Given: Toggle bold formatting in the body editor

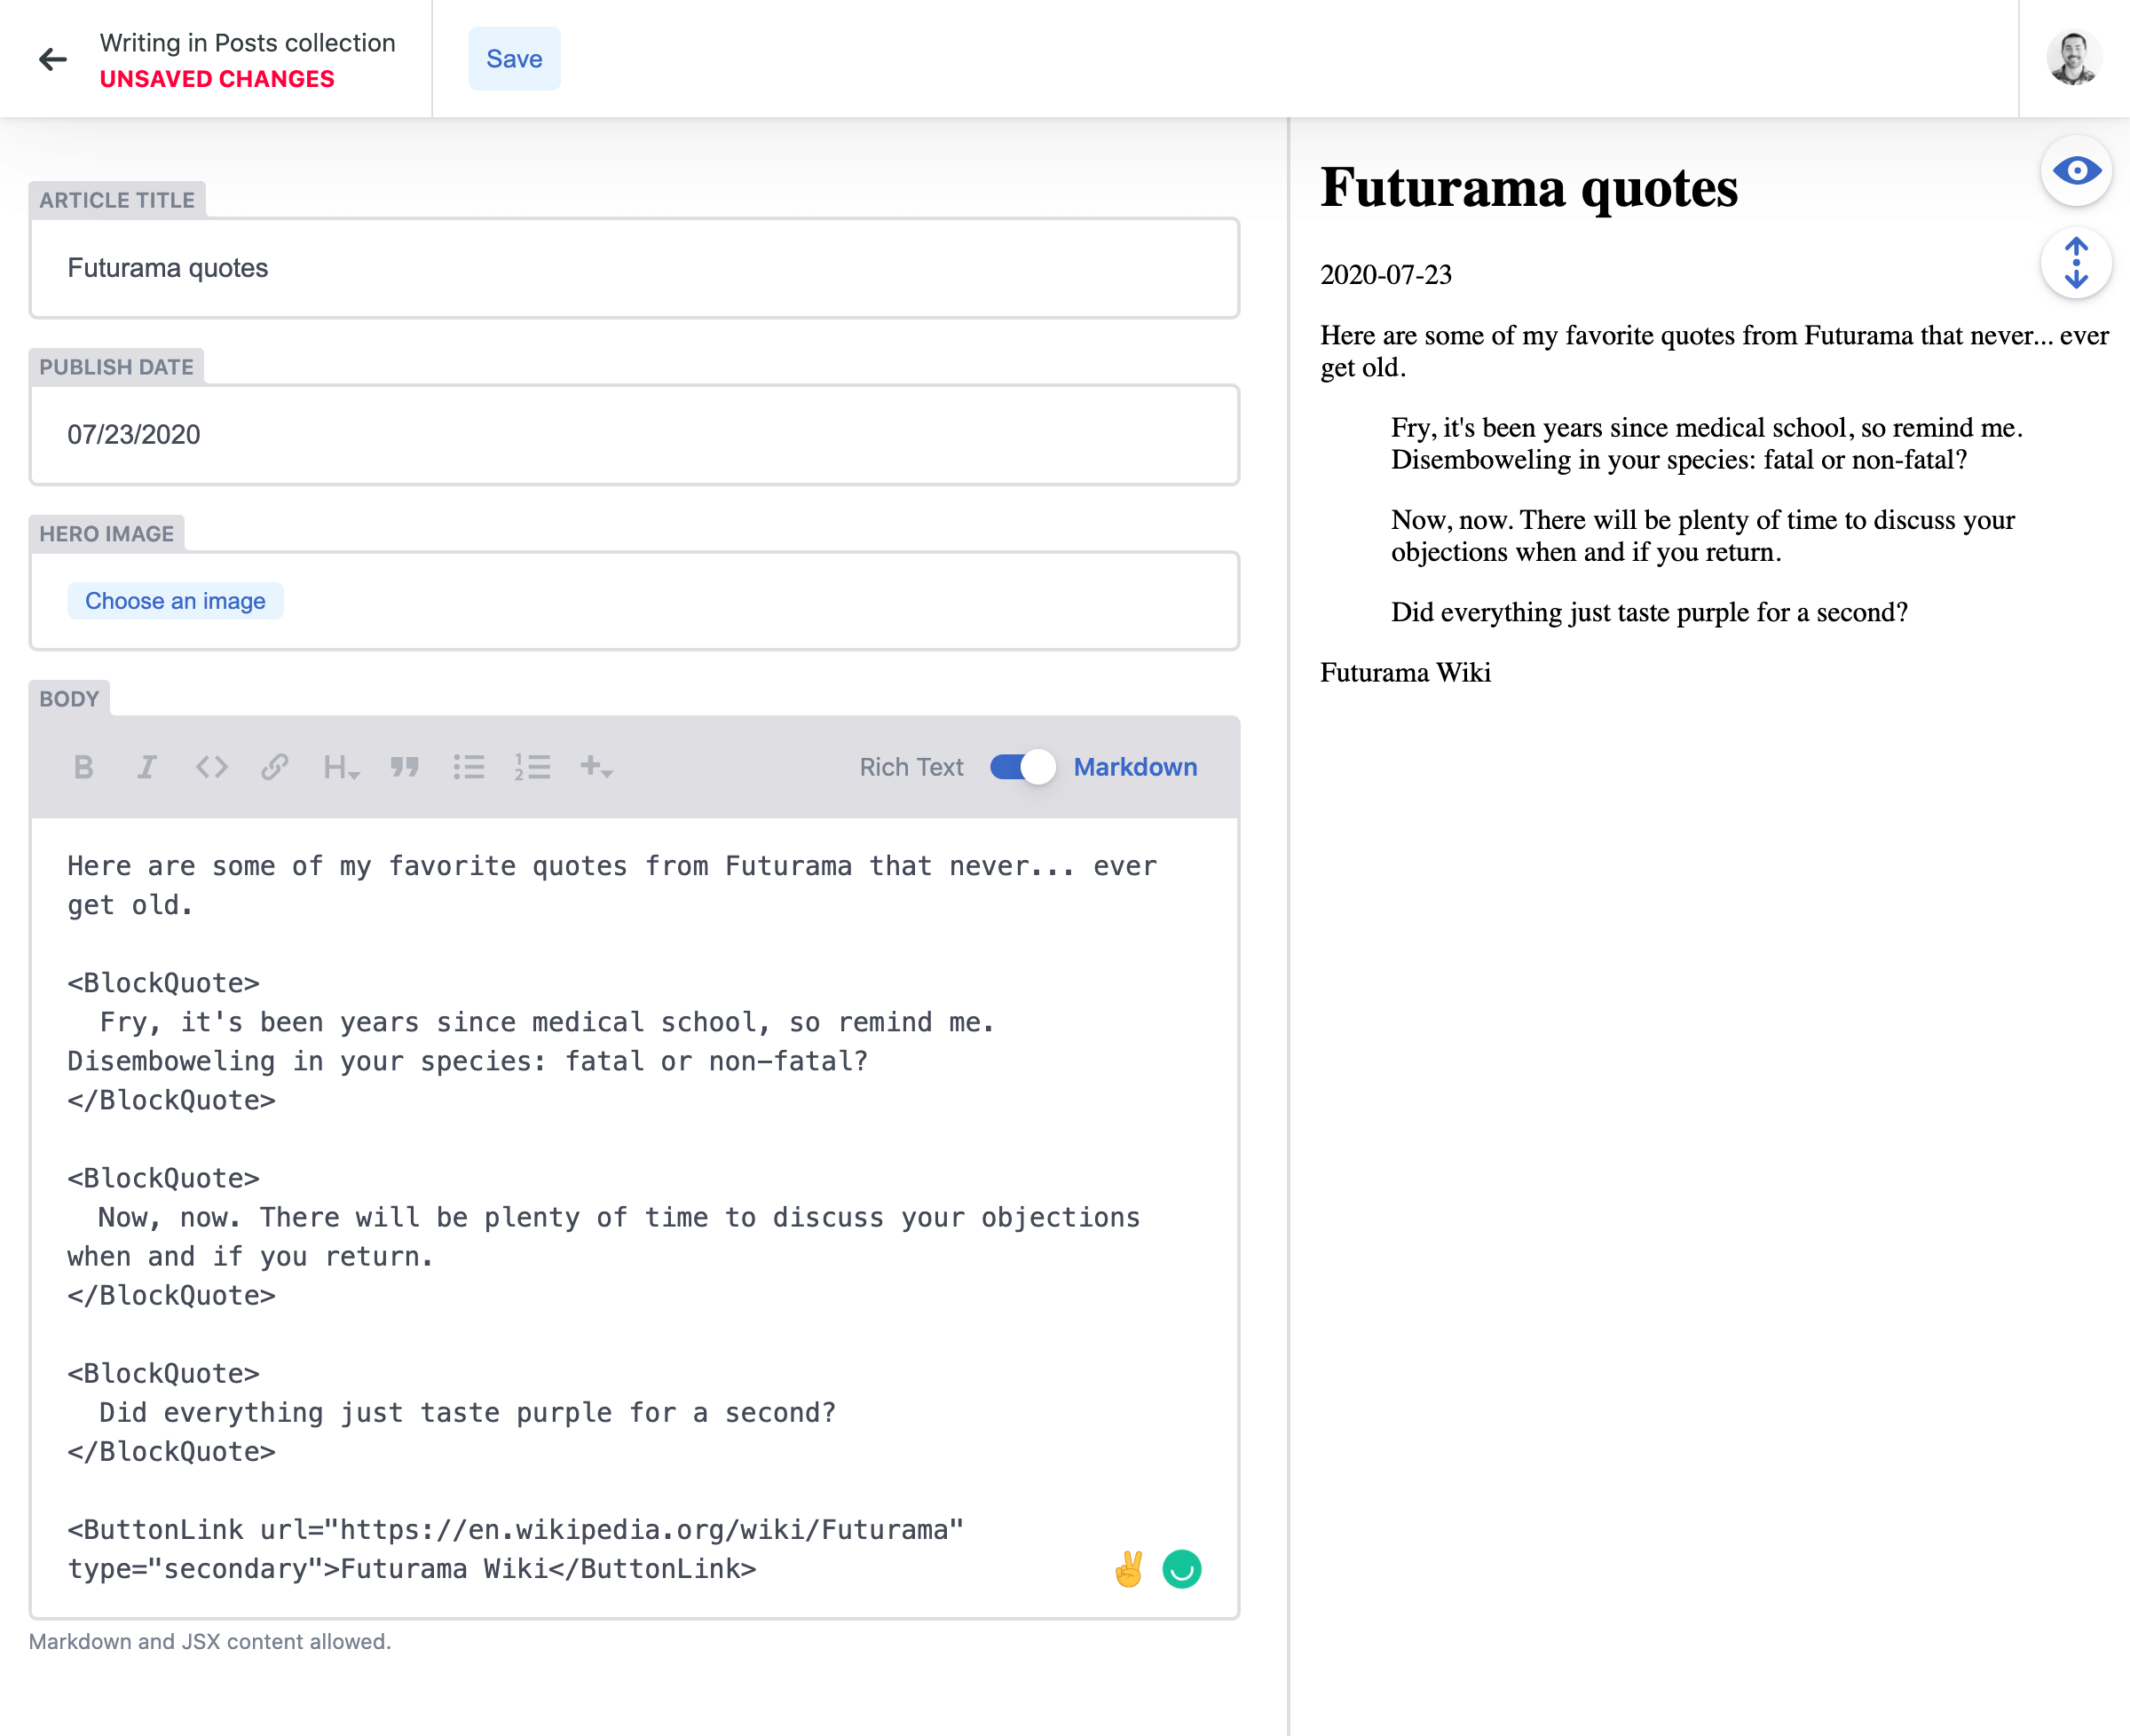Looking at the screenshot, I should pos(83,767).
